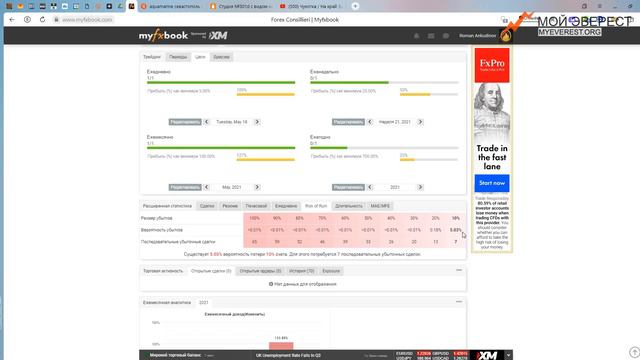Screen dimensions: 640x360
Task: Open a new browser tab with plus
Action: [x=355, y=6]
